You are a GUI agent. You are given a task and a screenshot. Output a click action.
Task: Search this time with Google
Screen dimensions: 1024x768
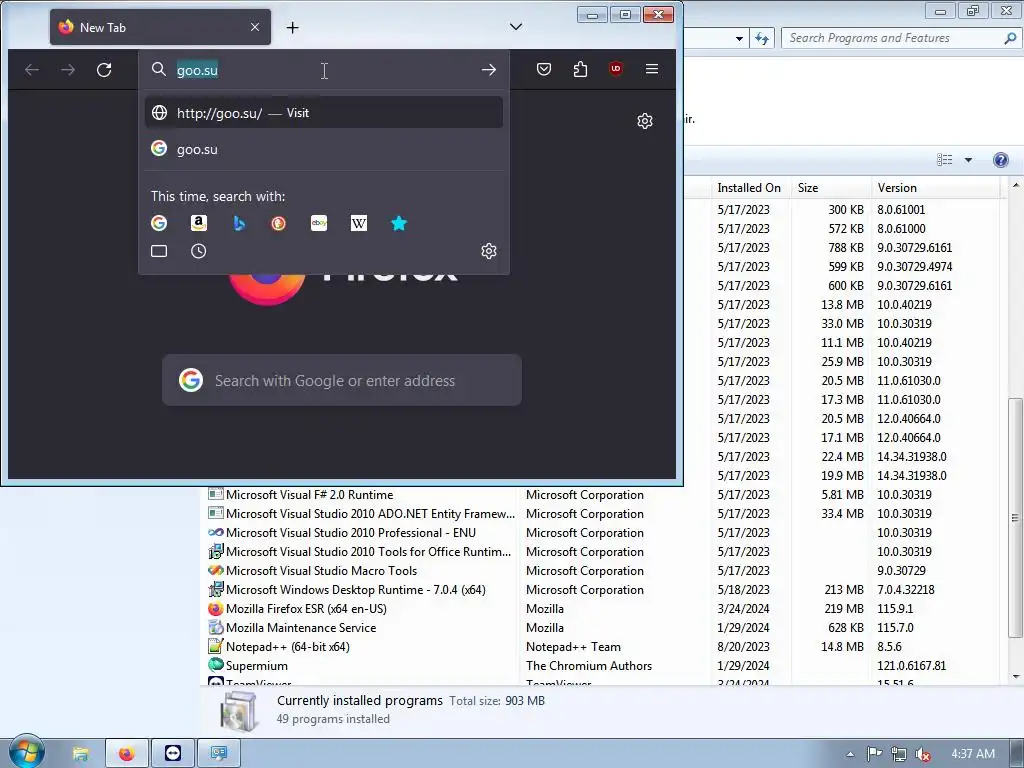coord(159,223)
